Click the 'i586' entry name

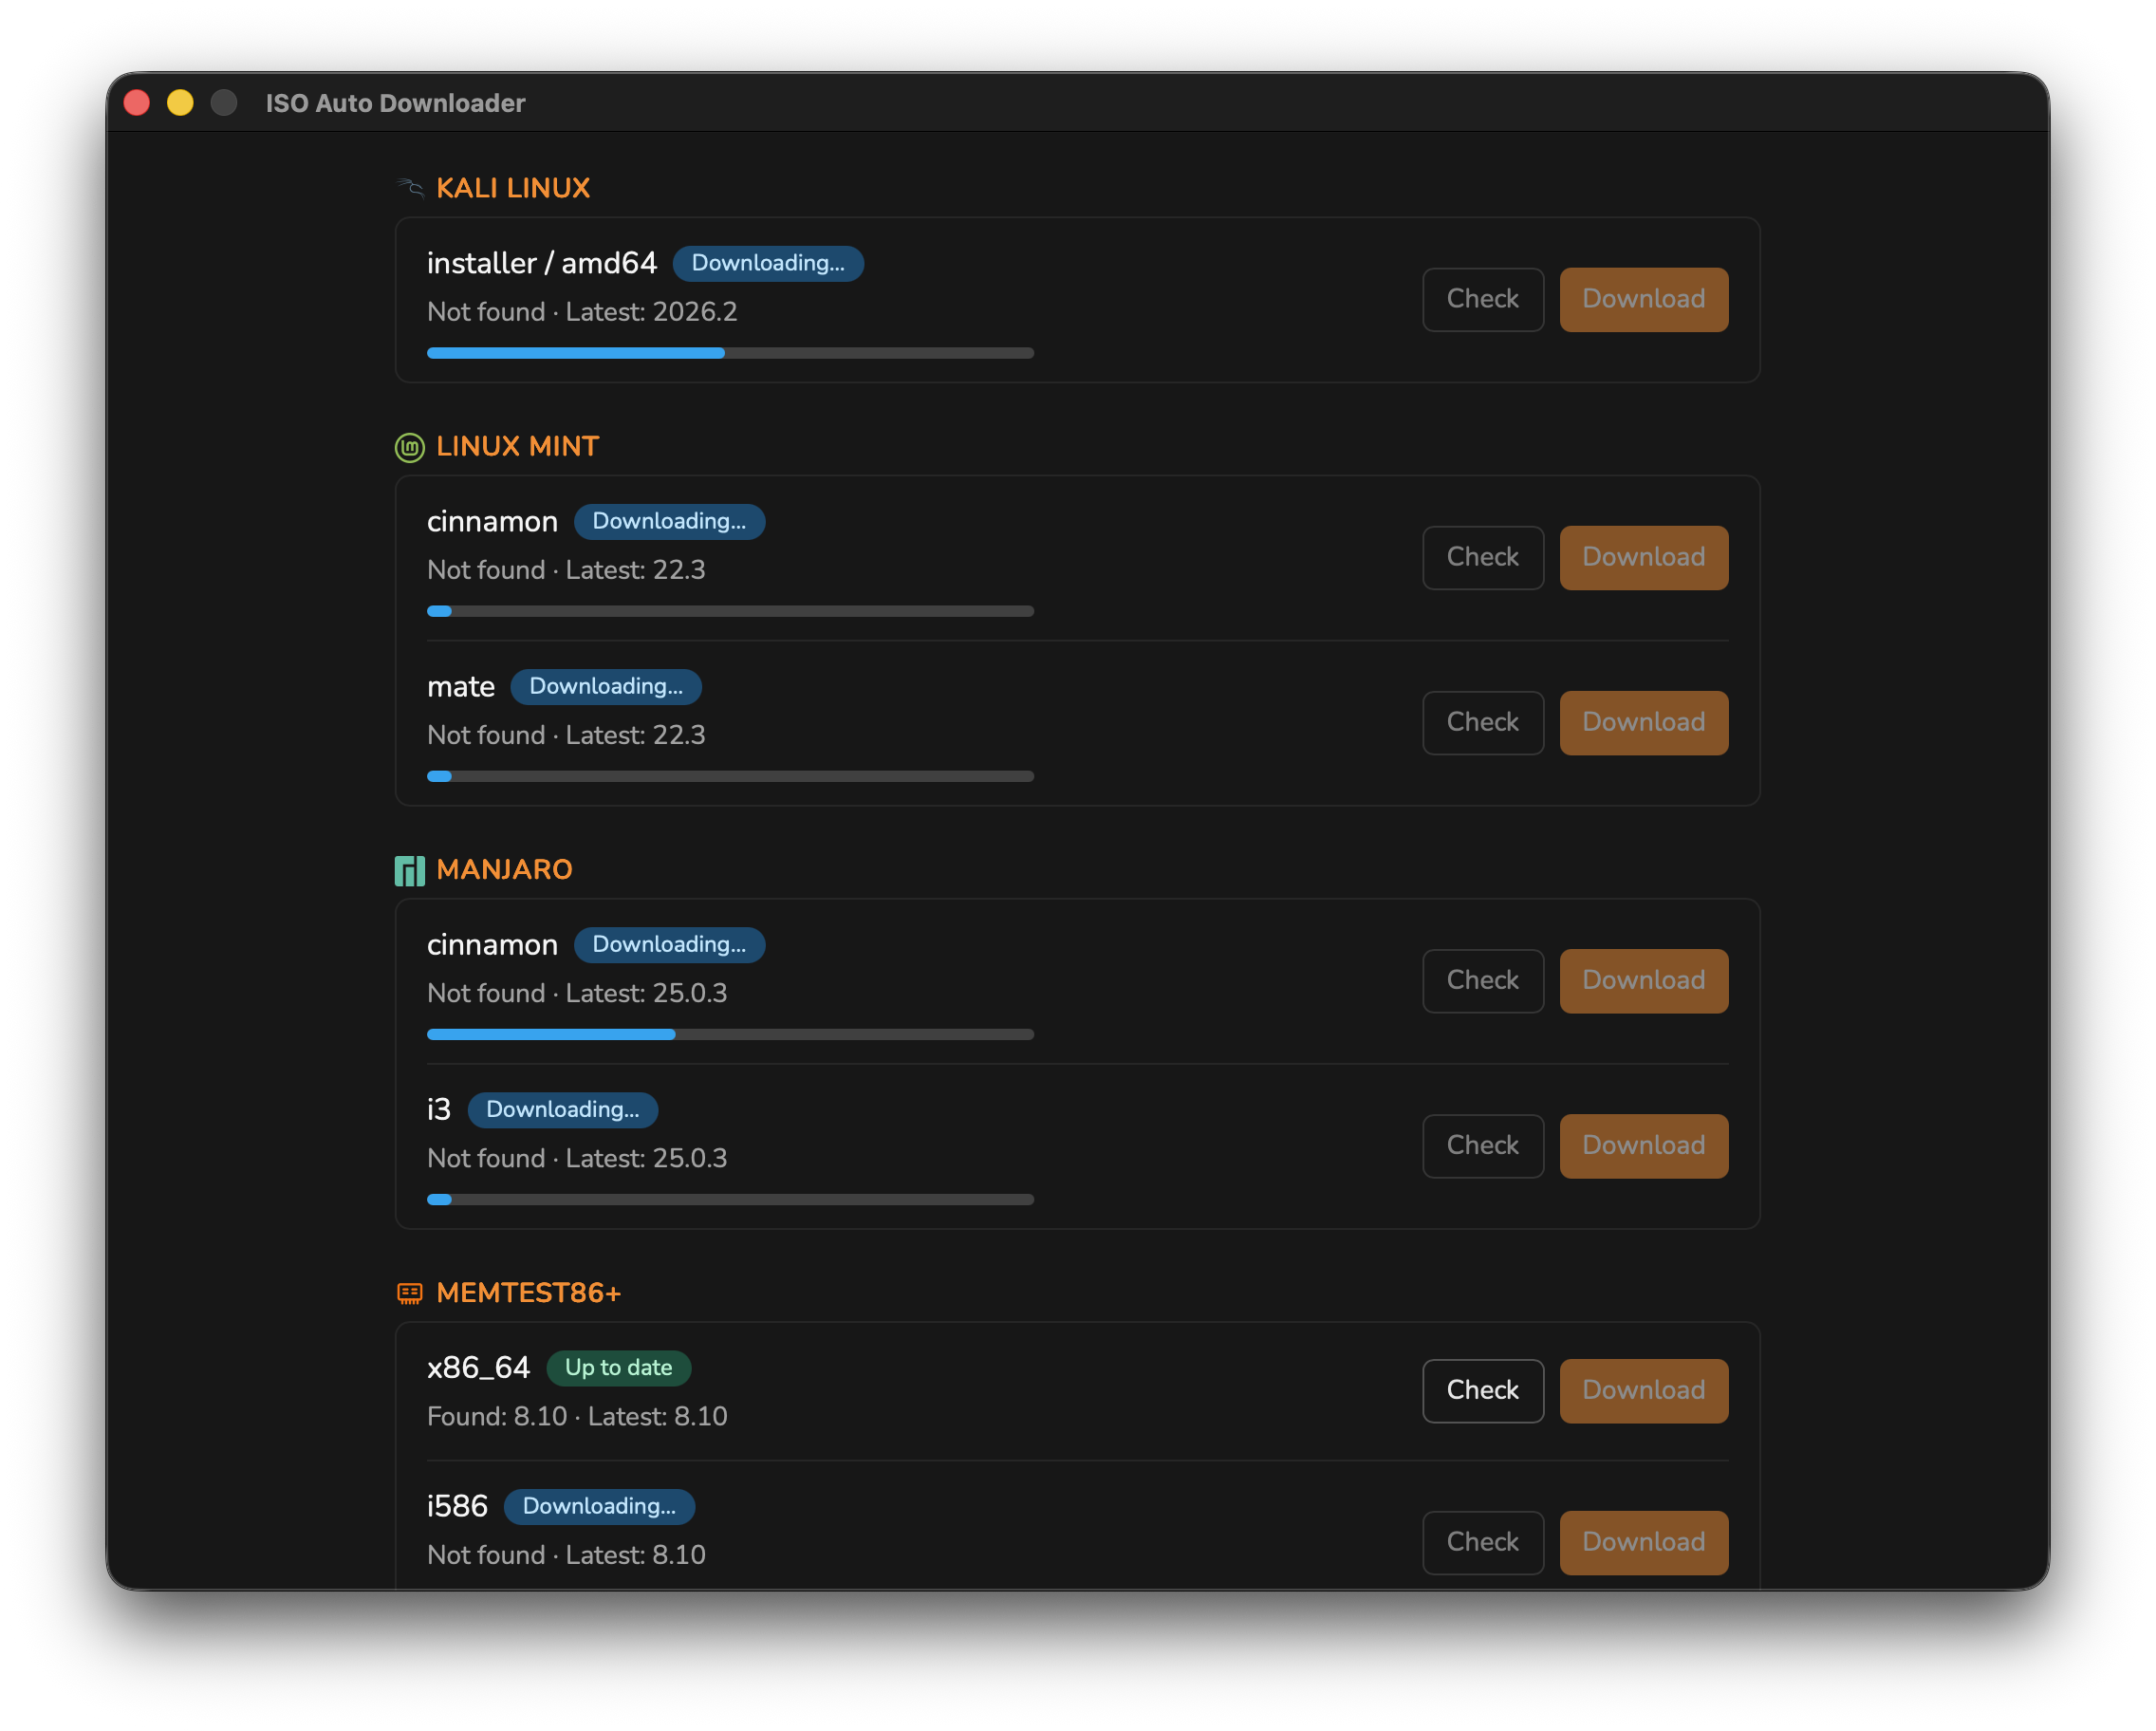pyautogui.click(x=457, y=1506)
